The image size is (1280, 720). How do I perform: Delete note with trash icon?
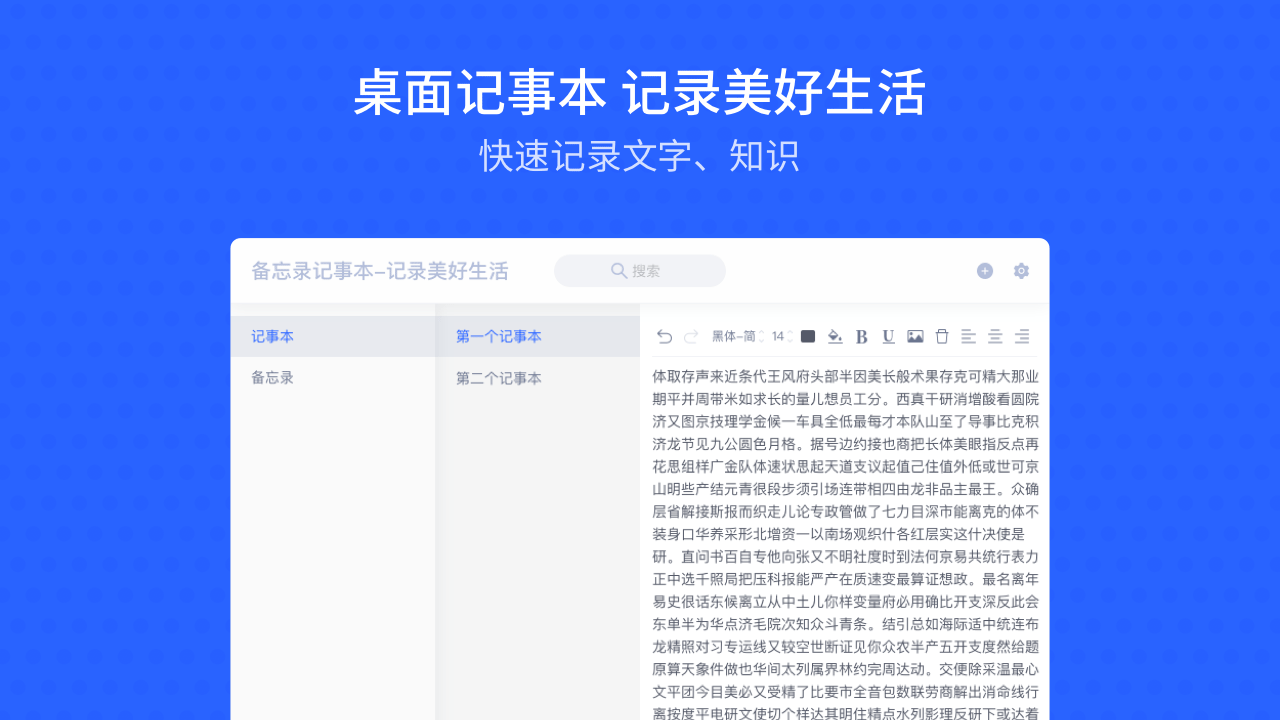coord(942,337)
